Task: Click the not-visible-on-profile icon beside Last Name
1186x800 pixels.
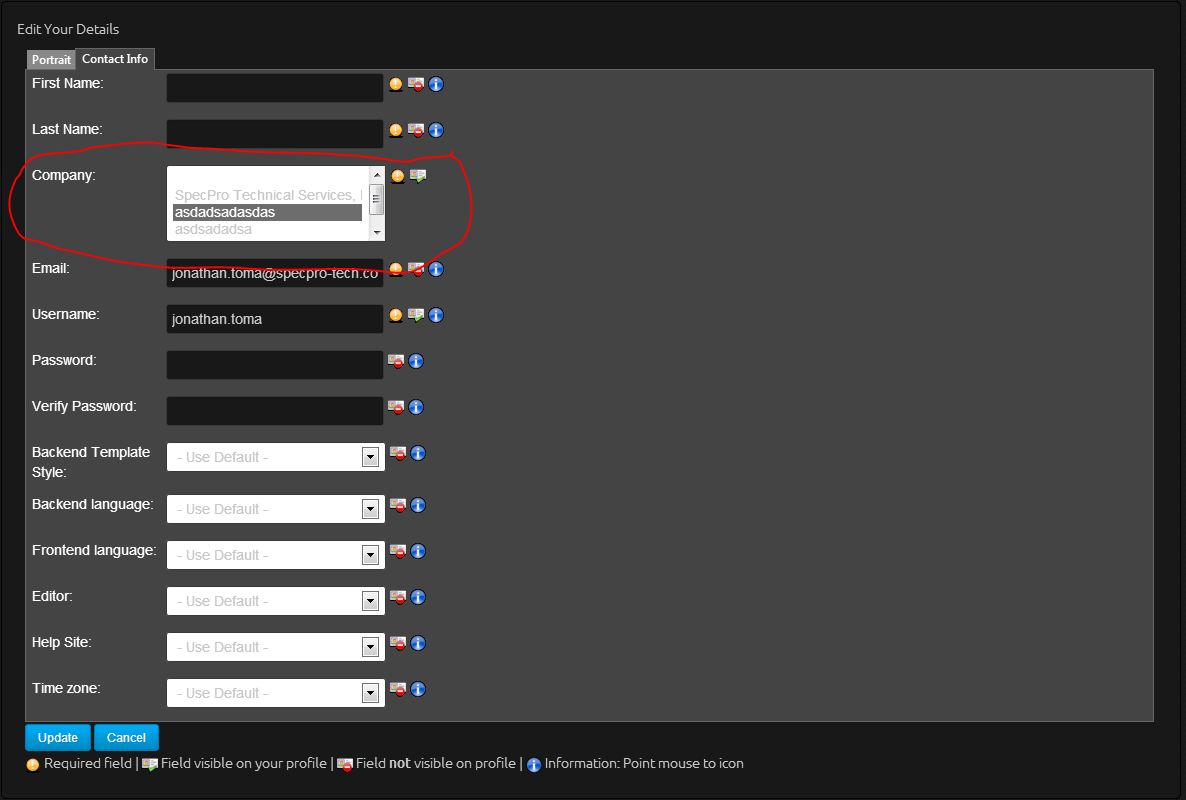Action: click(x=416, y=130)
